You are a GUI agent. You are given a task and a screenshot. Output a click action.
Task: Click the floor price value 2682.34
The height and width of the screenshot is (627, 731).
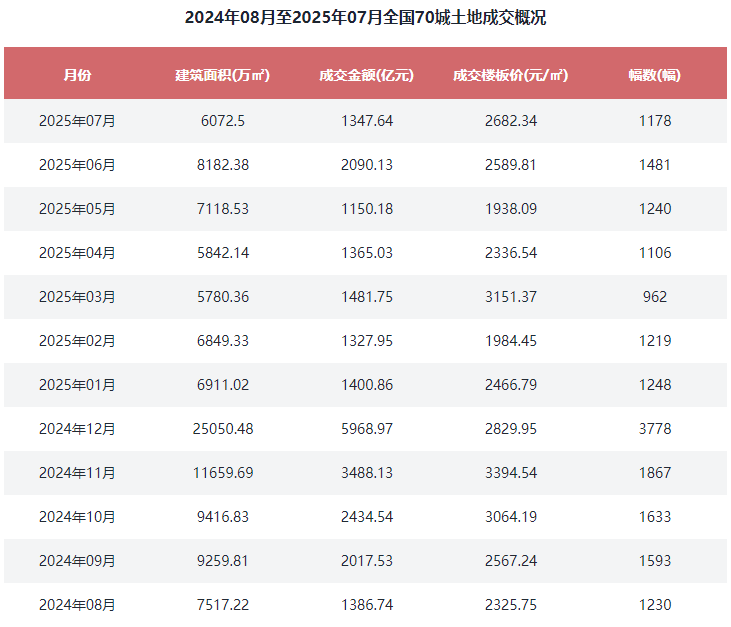point(511,121)
